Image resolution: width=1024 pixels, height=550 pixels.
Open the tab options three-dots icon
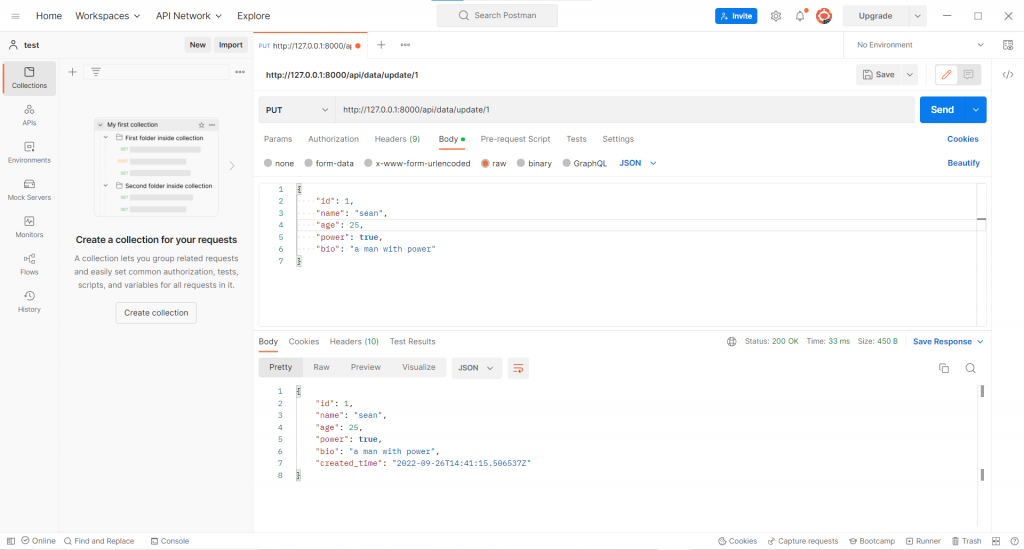[x=406, y=45]
